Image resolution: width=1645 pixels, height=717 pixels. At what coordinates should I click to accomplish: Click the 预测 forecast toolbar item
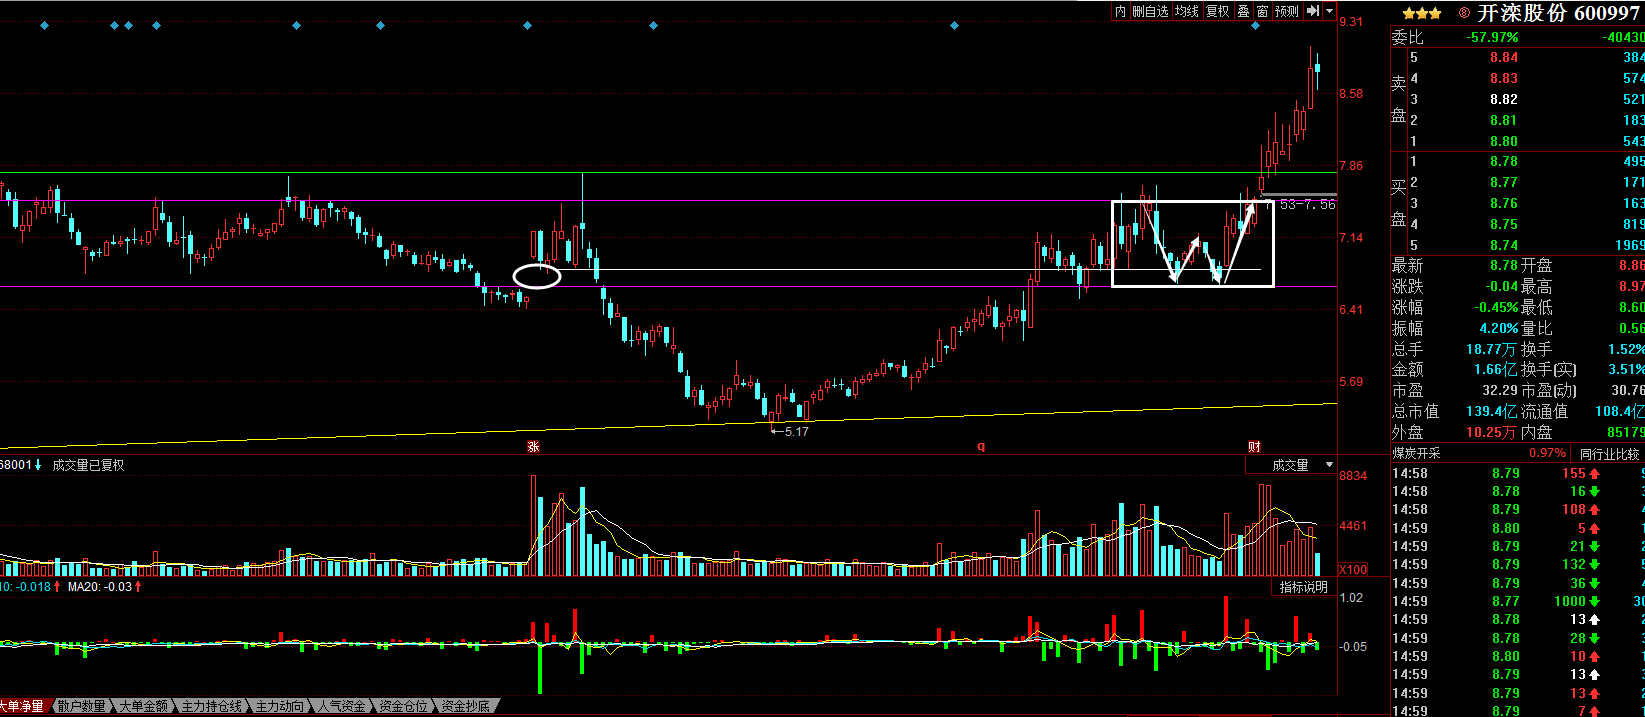(x=1287, y=11)
